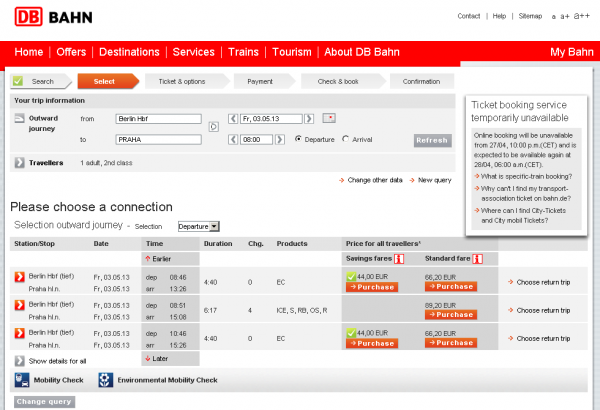Viewport: 600px width, 410px height.
Task: Open Standard fare info icon
Action: coord(478,259)
